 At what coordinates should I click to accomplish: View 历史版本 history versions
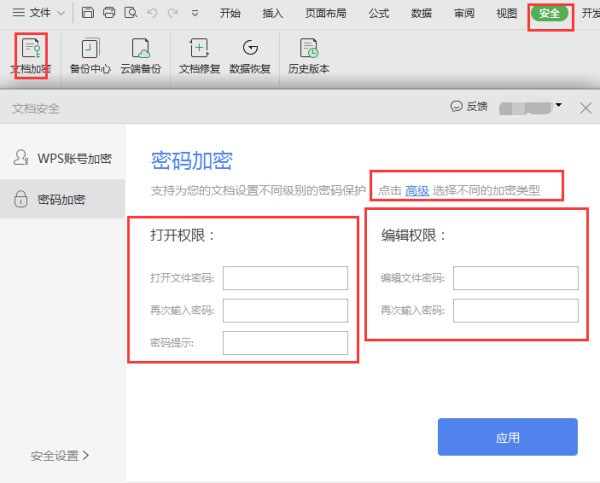click(x=308, y=56)
